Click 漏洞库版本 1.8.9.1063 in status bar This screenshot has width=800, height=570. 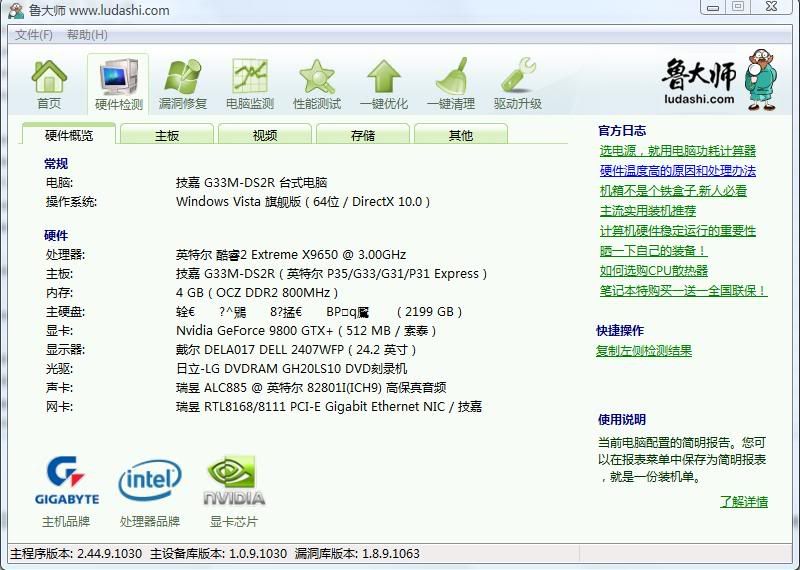(357, 554)
